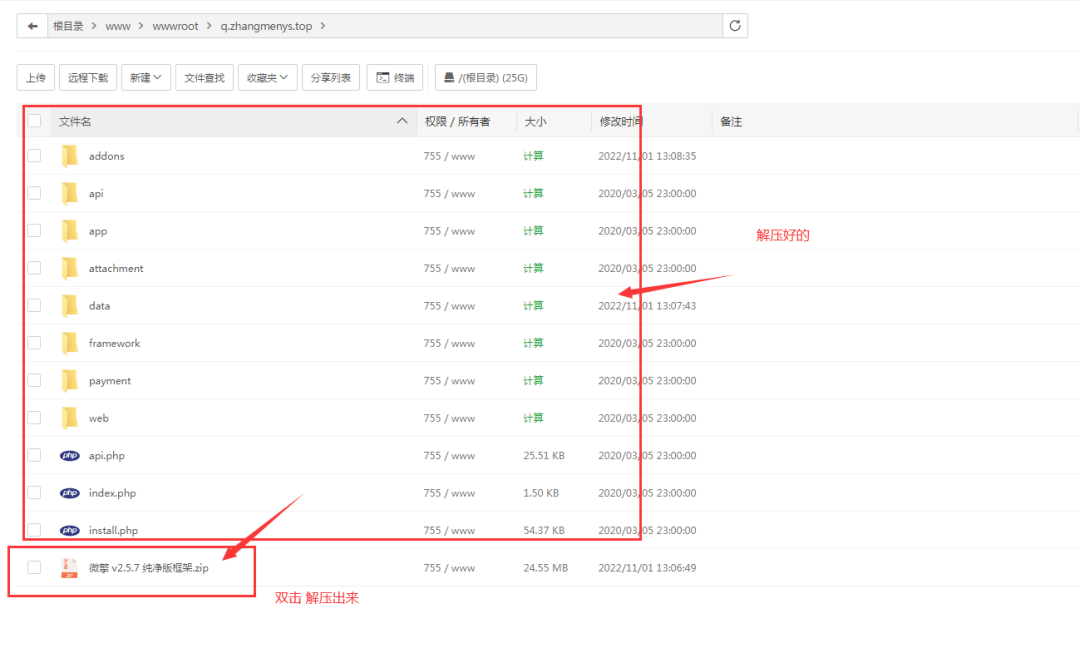This screenshot has height=668, width=1080.
Task: Click the root directory disk button
Action: click(485, 77)
